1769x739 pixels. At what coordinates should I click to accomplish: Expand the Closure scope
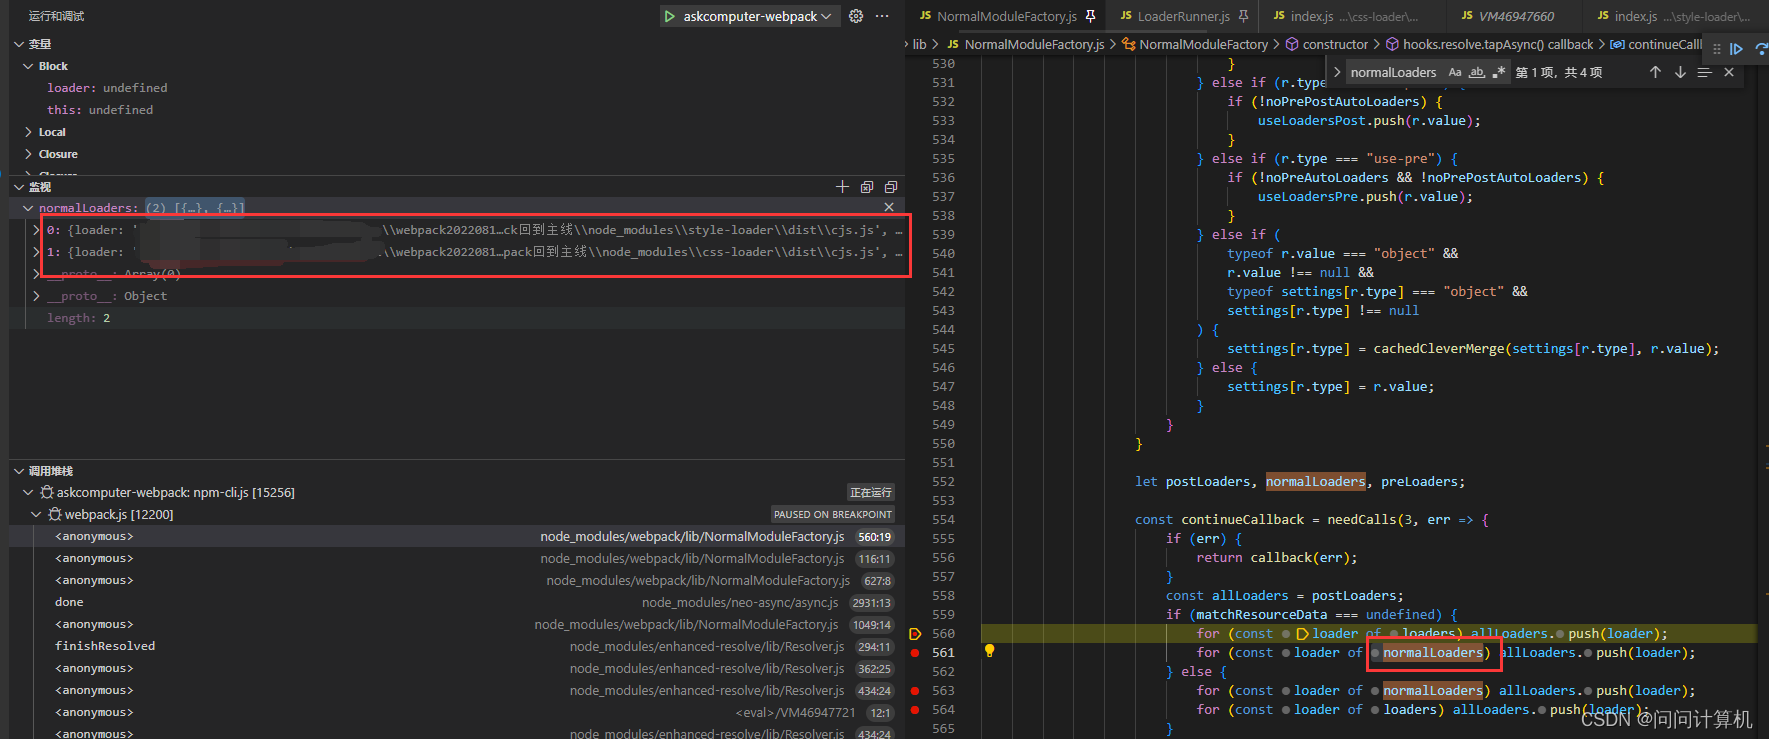[x=28, y=154]
